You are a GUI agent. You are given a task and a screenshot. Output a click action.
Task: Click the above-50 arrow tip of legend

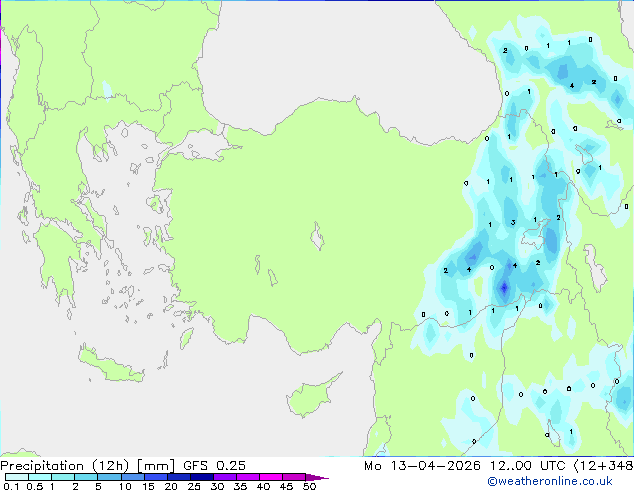pyautogui.click(x=317, y=477)
